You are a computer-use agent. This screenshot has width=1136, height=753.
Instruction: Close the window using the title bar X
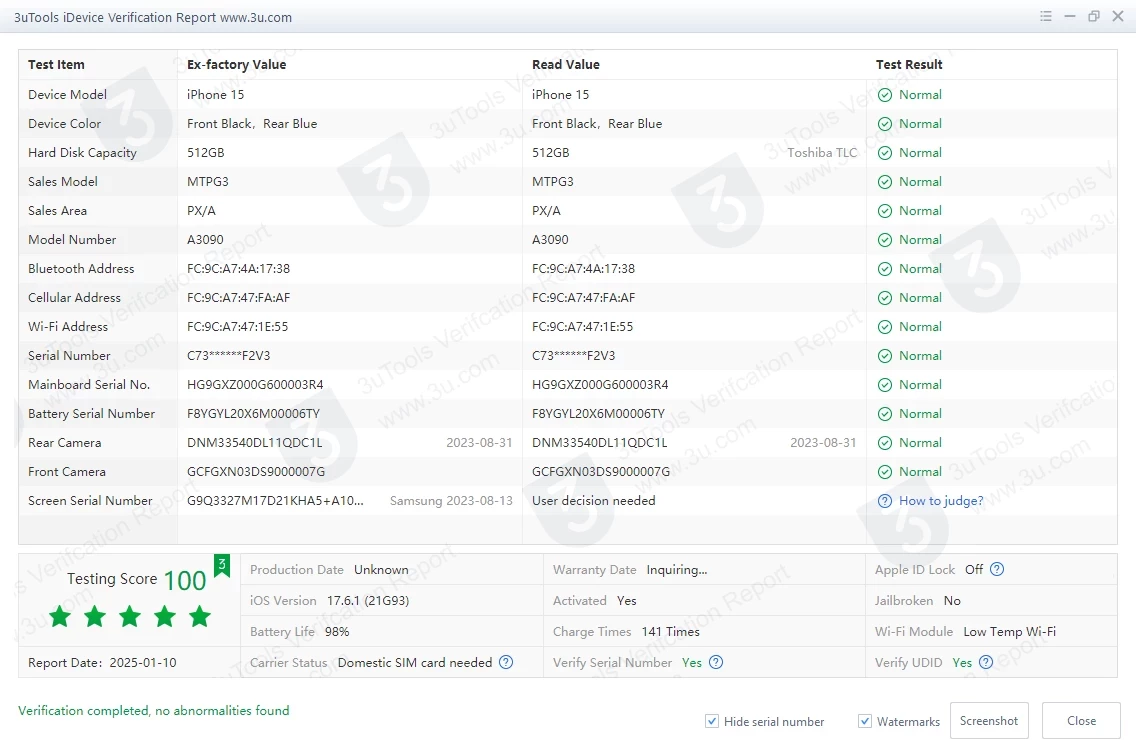(1118, 16)
